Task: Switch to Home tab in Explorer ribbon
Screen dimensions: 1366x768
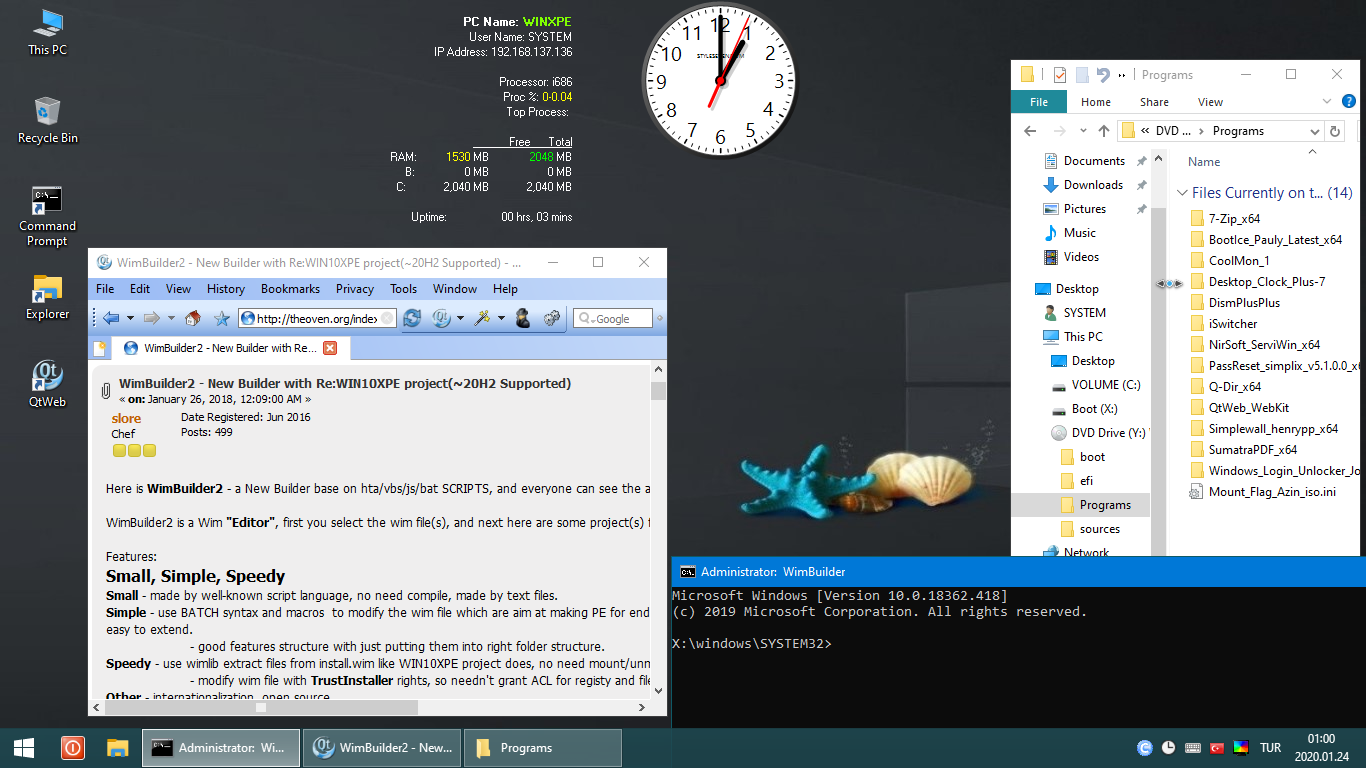Action: [1096, 102]
